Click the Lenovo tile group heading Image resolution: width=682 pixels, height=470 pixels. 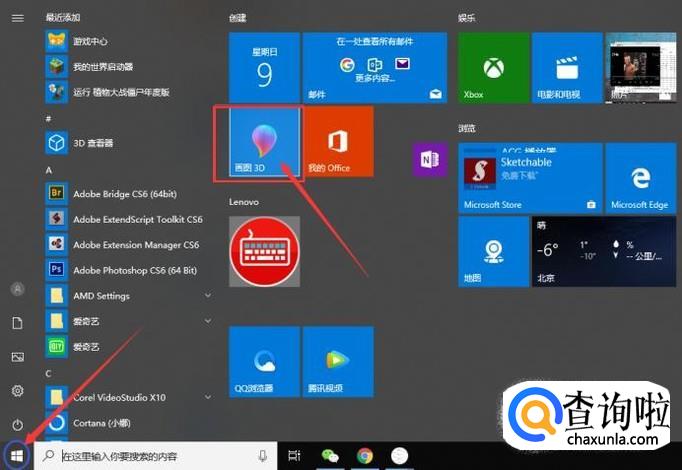point(244,202)
